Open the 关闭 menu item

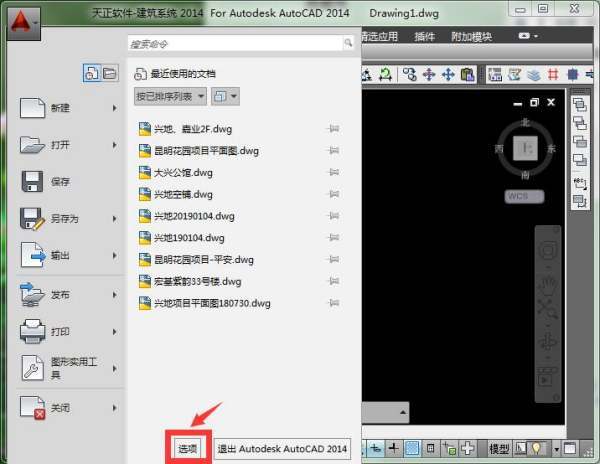tap(68, 408)
